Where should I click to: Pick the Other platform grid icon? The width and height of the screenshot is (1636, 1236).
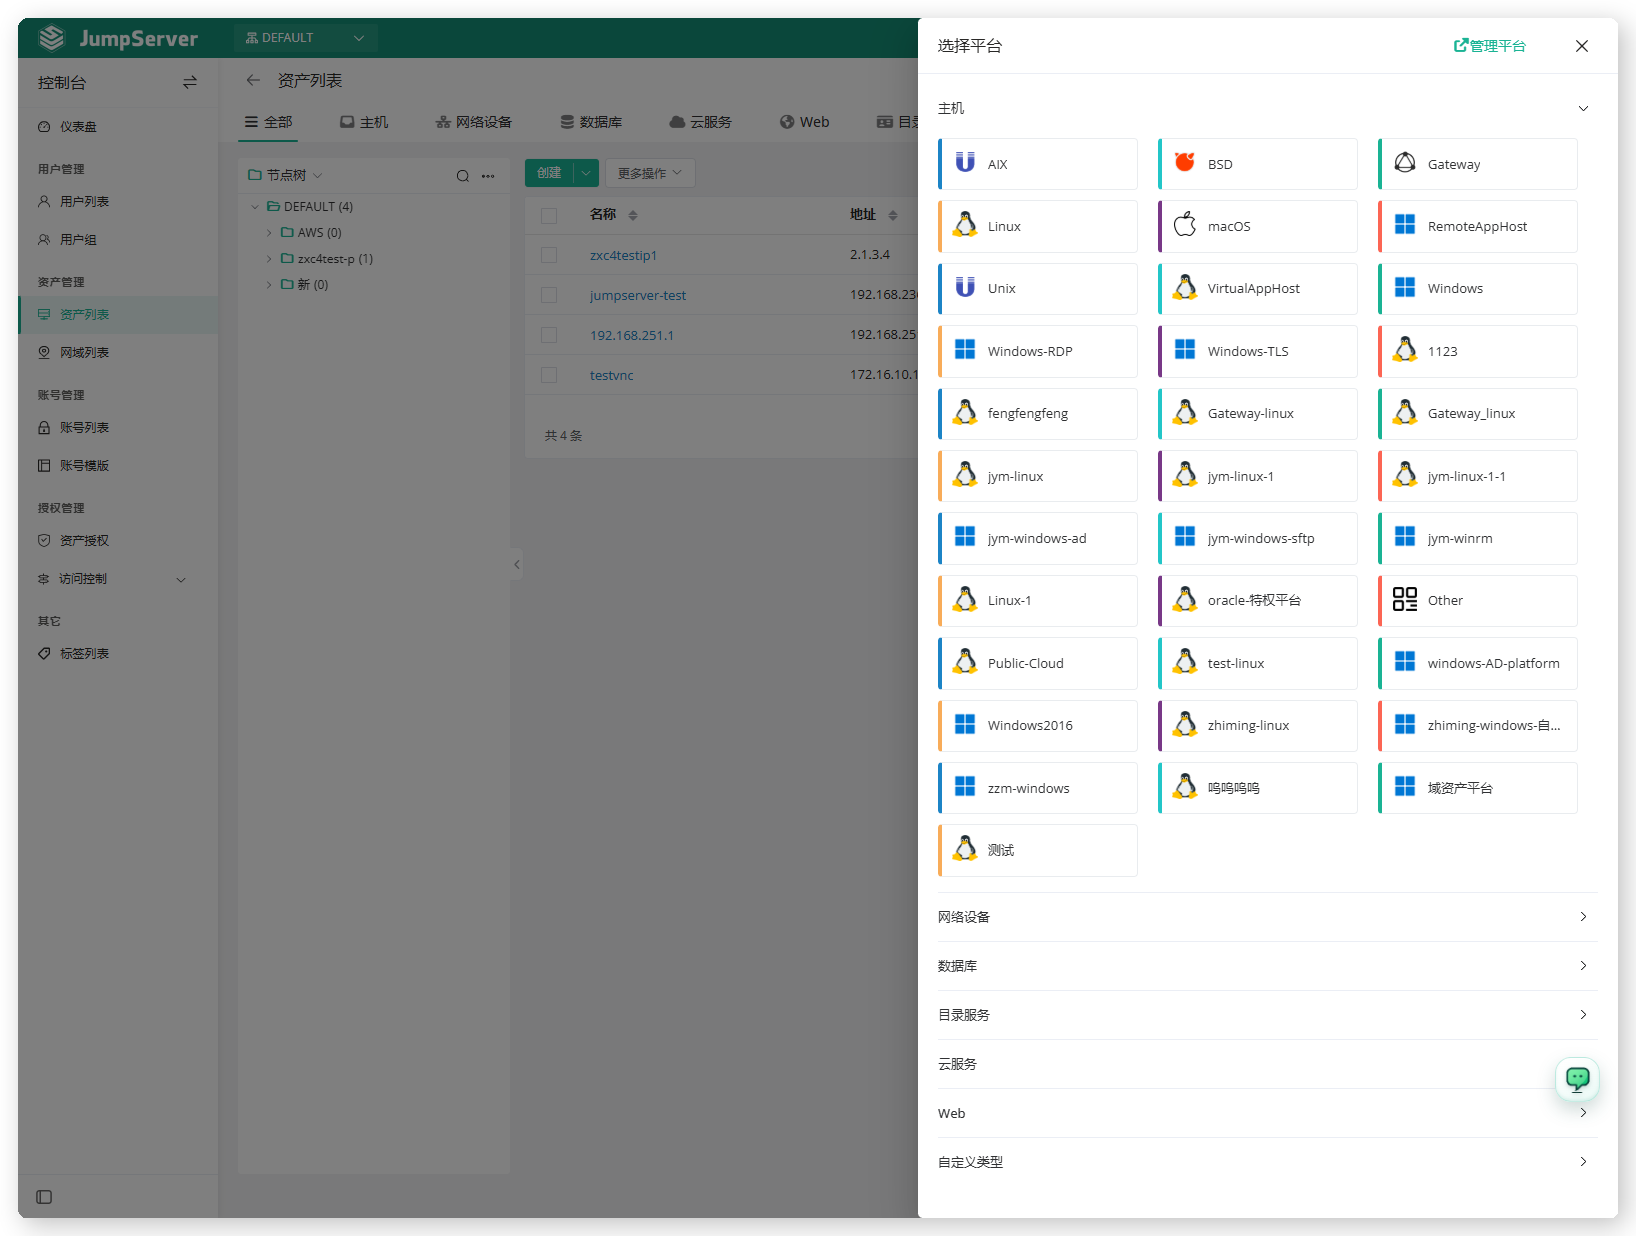pos(1405,599)
